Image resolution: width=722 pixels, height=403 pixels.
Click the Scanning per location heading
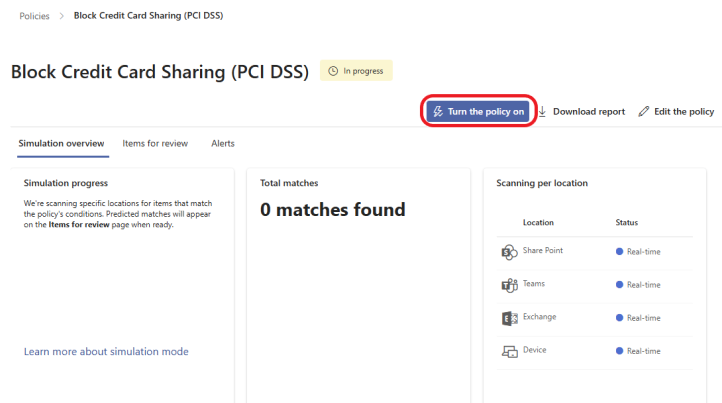coord(542,183)
